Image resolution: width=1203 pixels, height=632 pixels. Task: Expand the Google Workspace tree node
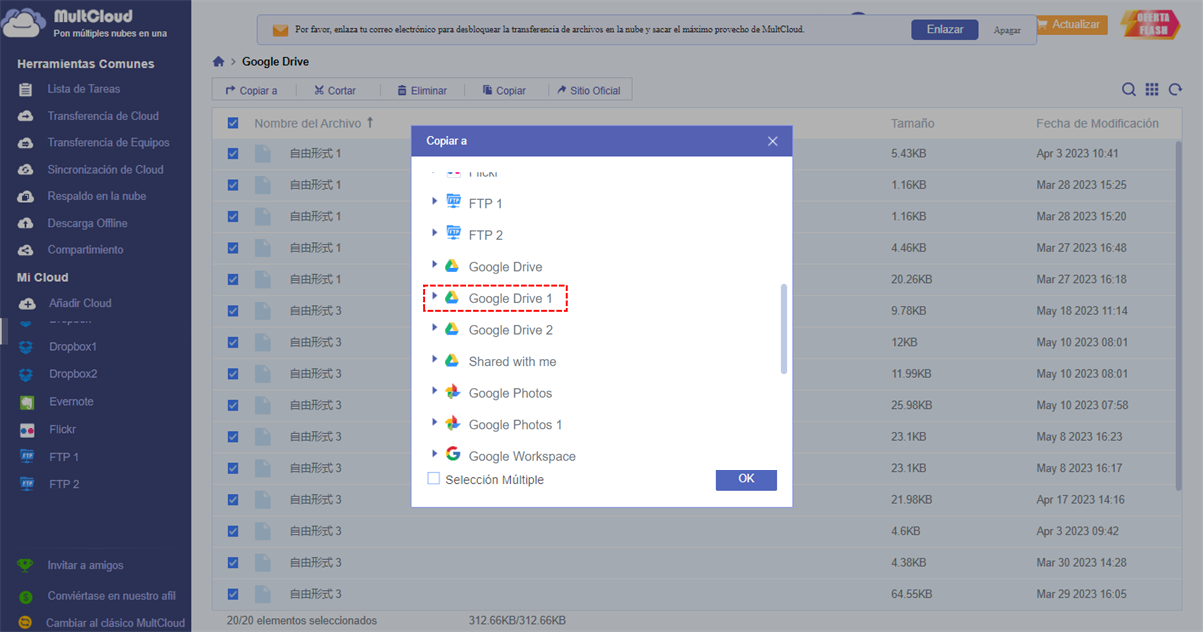435,455
